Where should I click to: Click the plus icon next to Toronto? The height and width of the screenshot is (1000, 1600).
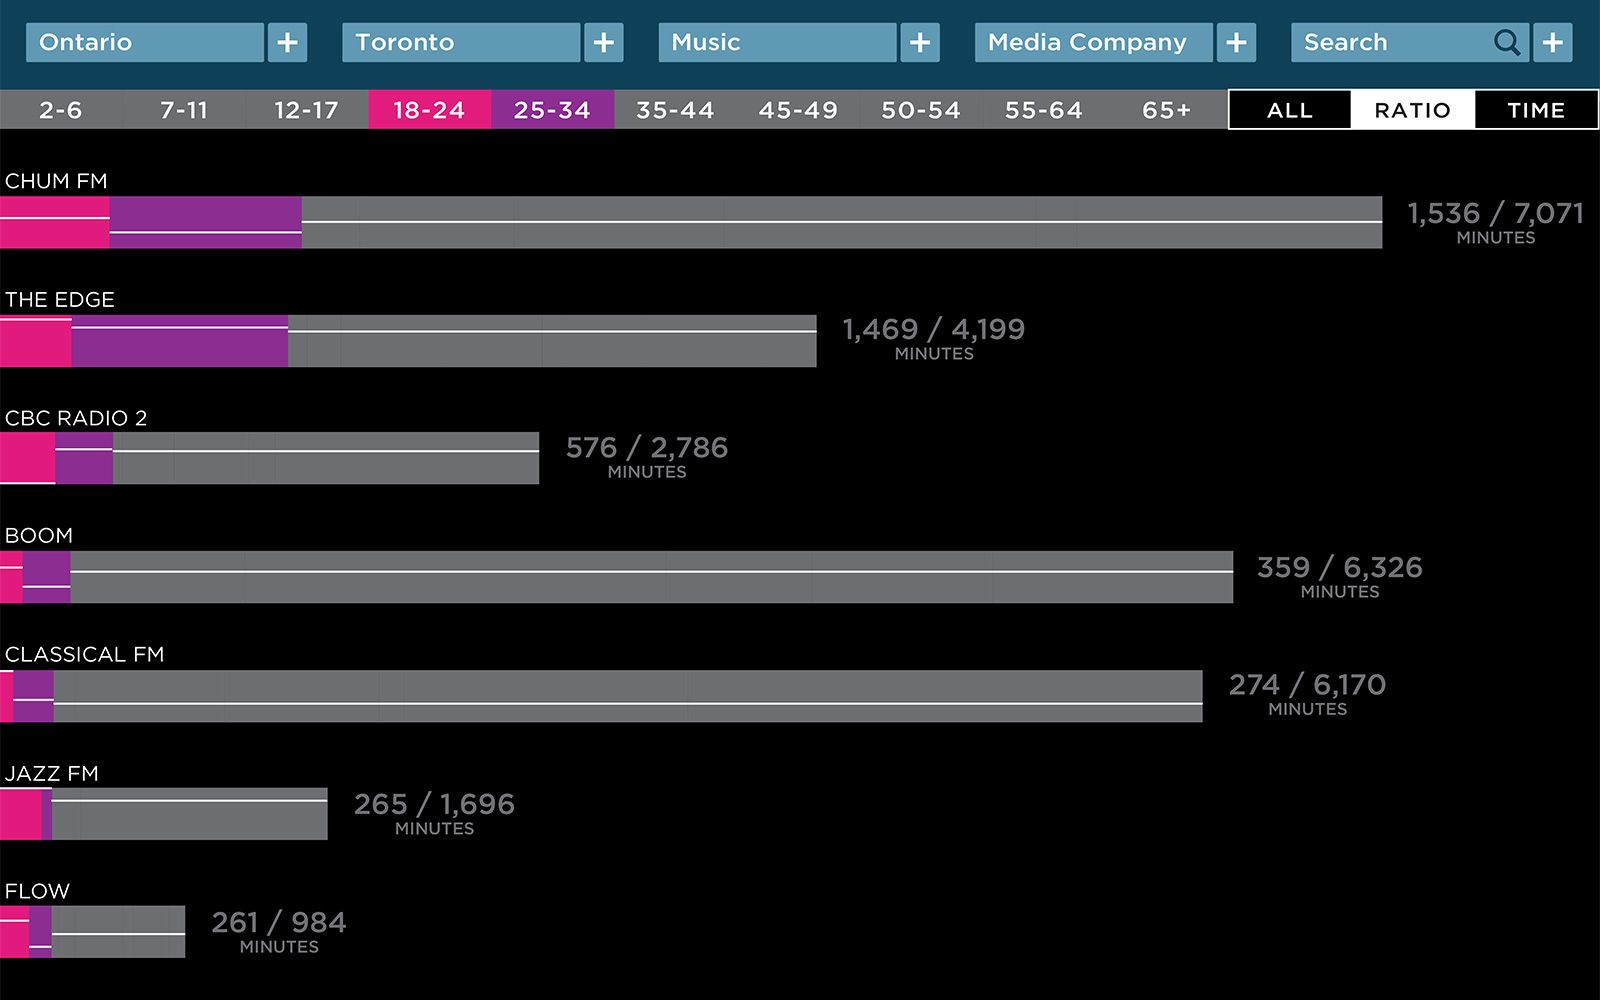(x=603, y=43)
